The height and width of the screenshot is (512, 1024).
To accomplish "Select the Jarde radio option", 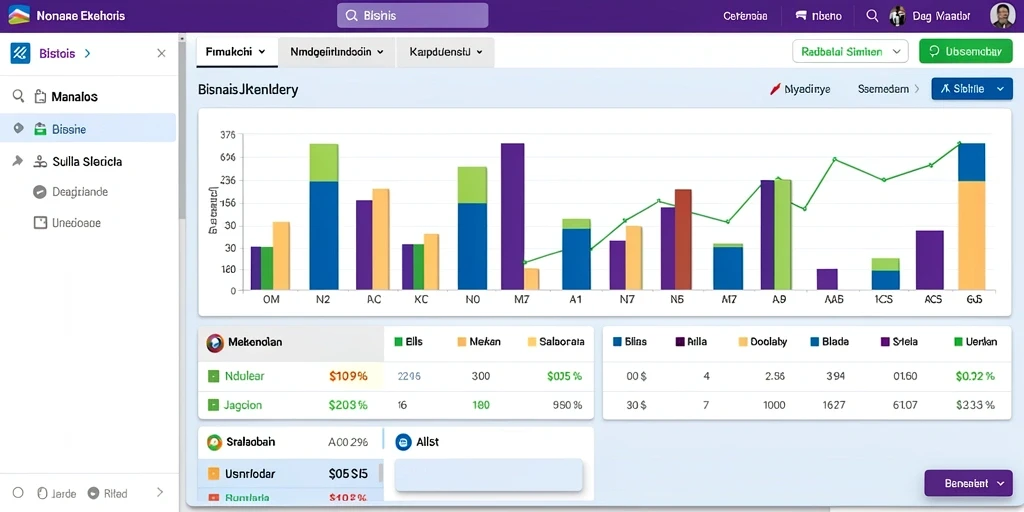I will pyautogui.click(x=43, y=493).
